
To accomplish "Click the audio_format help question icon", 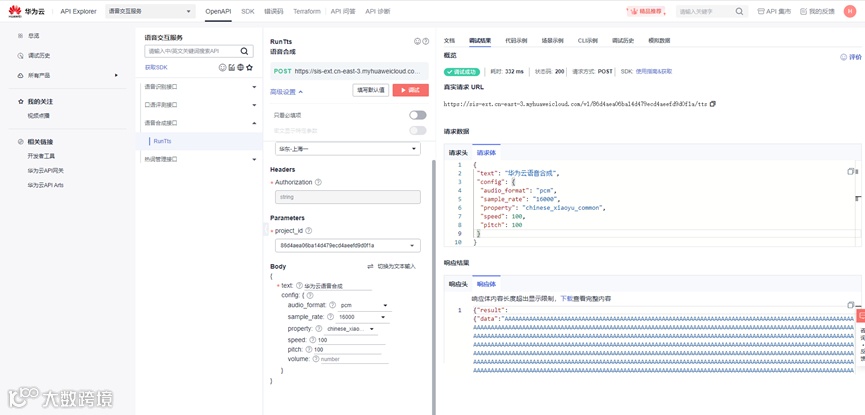I will [333, 305].
